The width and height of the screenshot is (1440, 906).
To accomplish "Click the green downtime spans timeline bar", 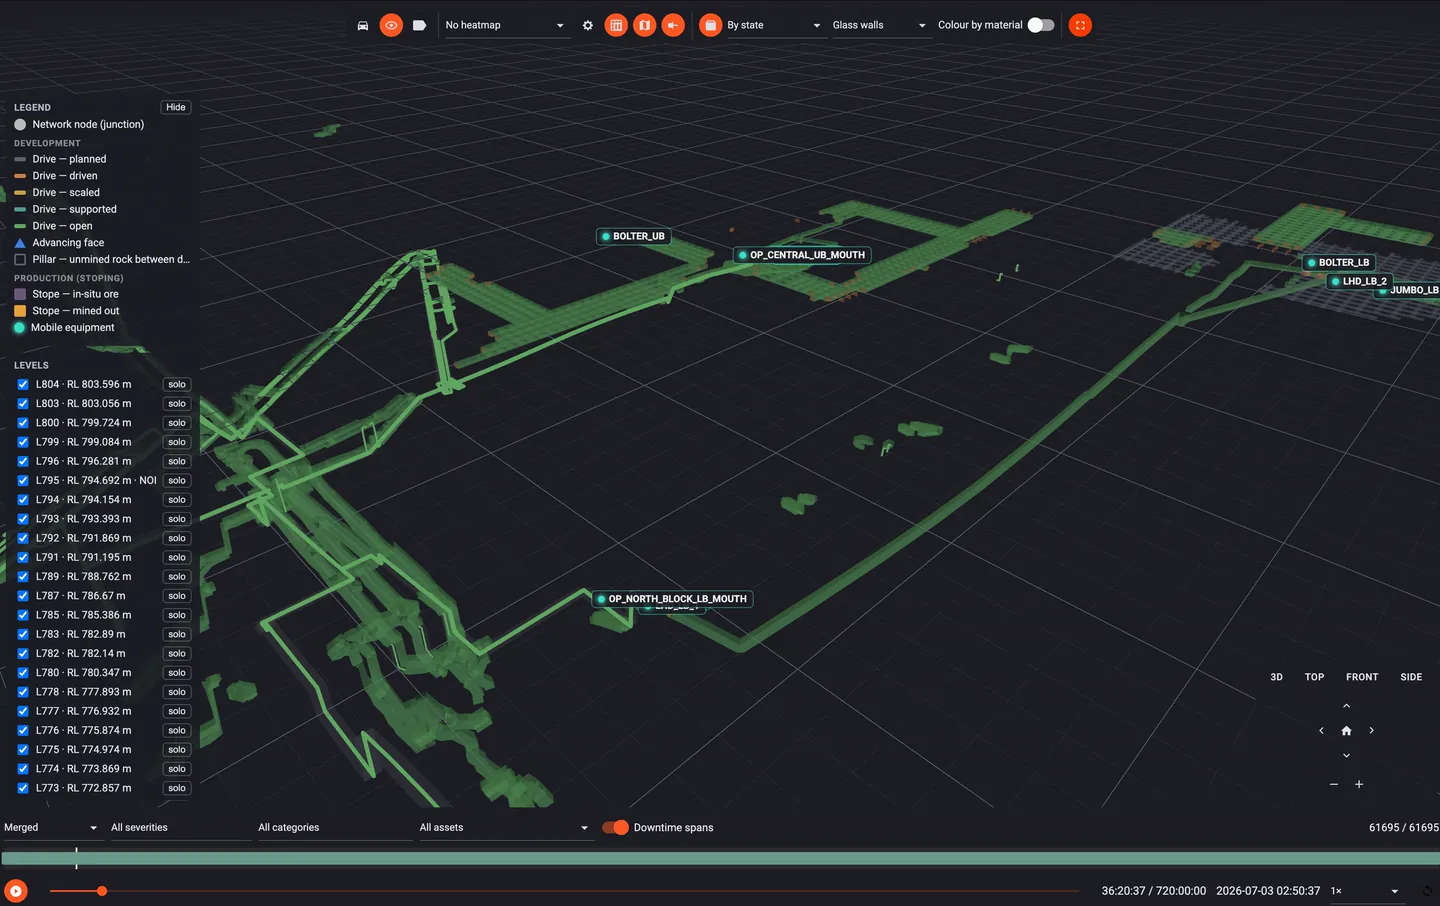I will 720,858.
